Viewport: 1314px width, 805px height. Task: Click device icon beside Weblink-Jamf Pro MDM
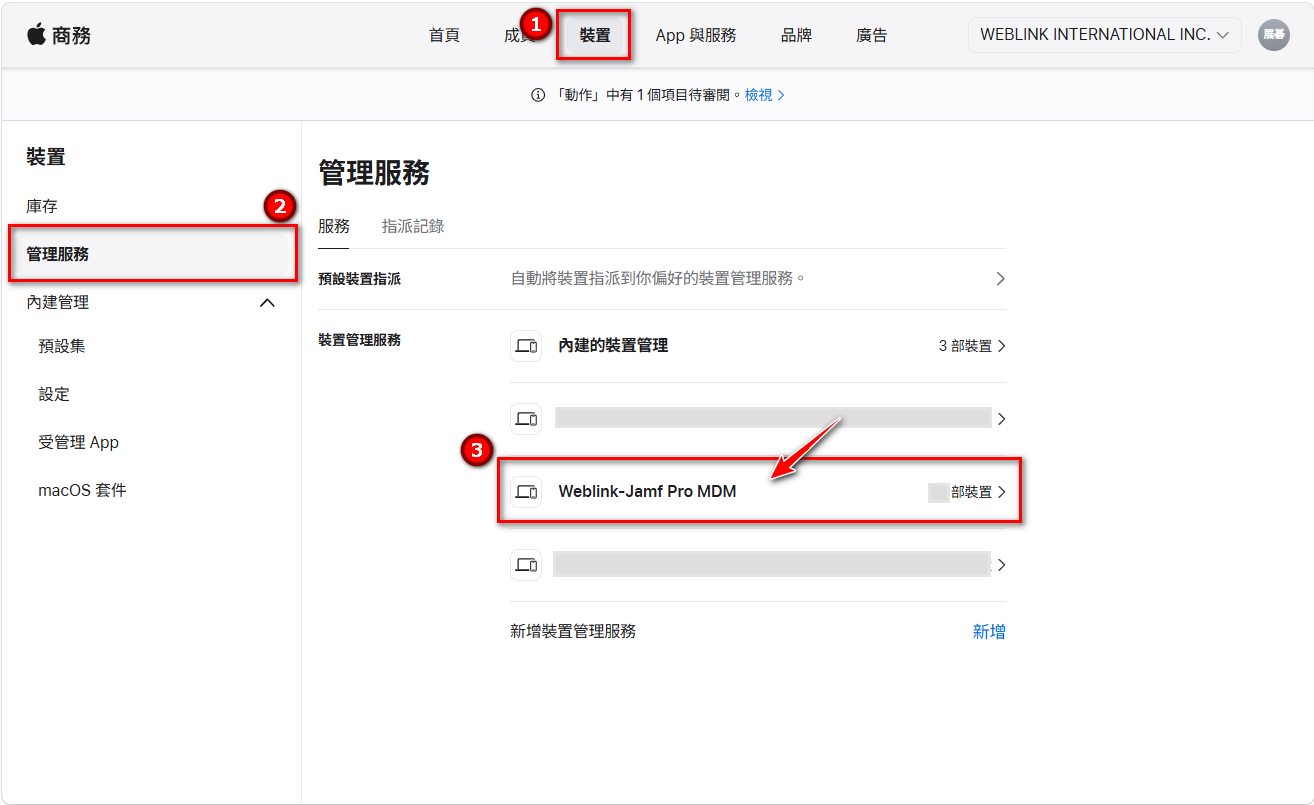(x=526, y=492)
